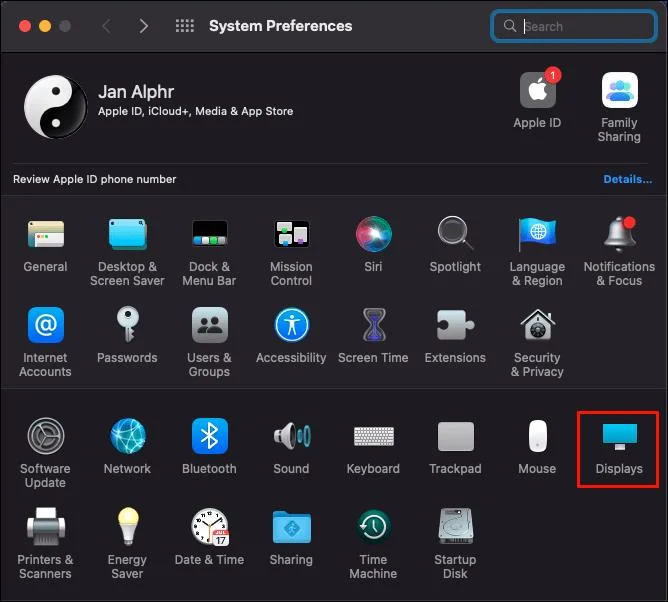Click the magnifying glass in search box
The width and height of the screenshot is (668, 602).
point(510,26)
